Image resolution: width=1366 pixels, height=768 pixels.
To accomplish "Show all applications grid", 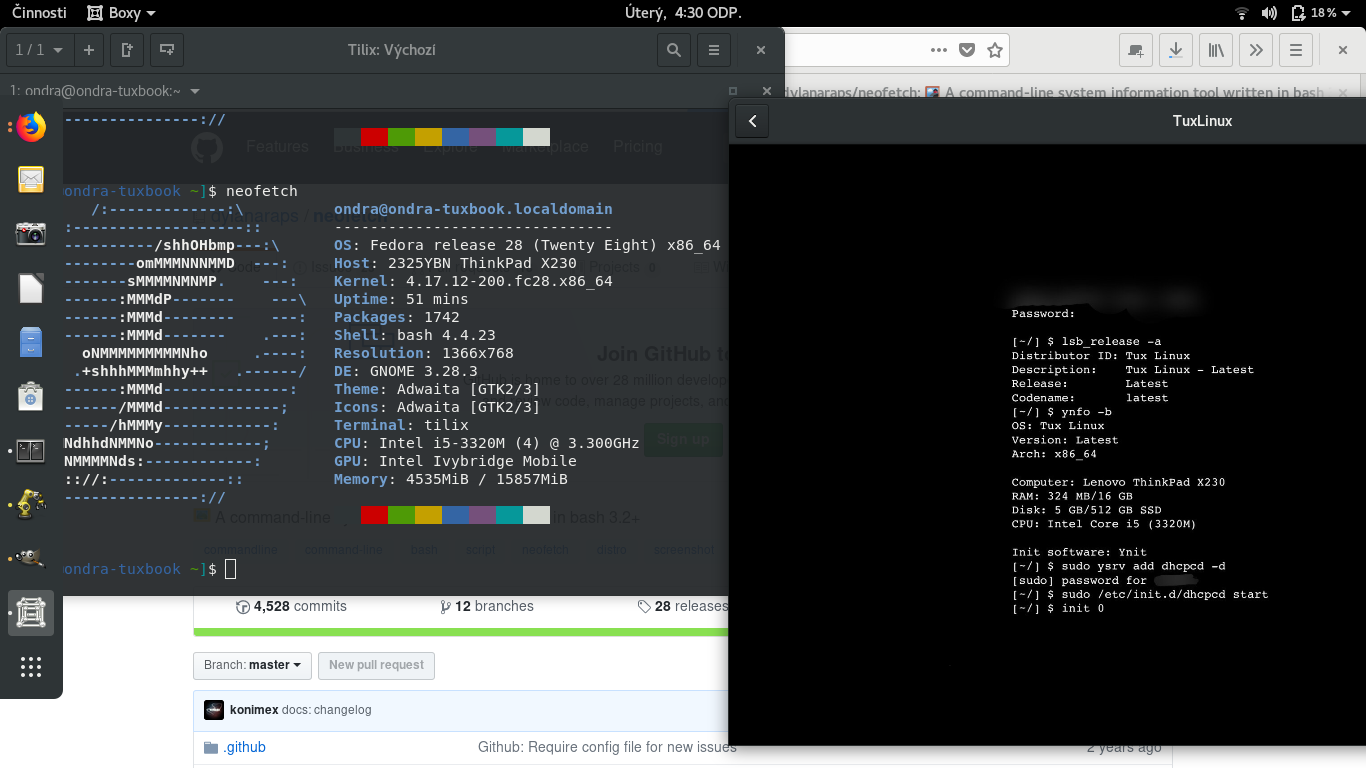I will click(31, 667).
